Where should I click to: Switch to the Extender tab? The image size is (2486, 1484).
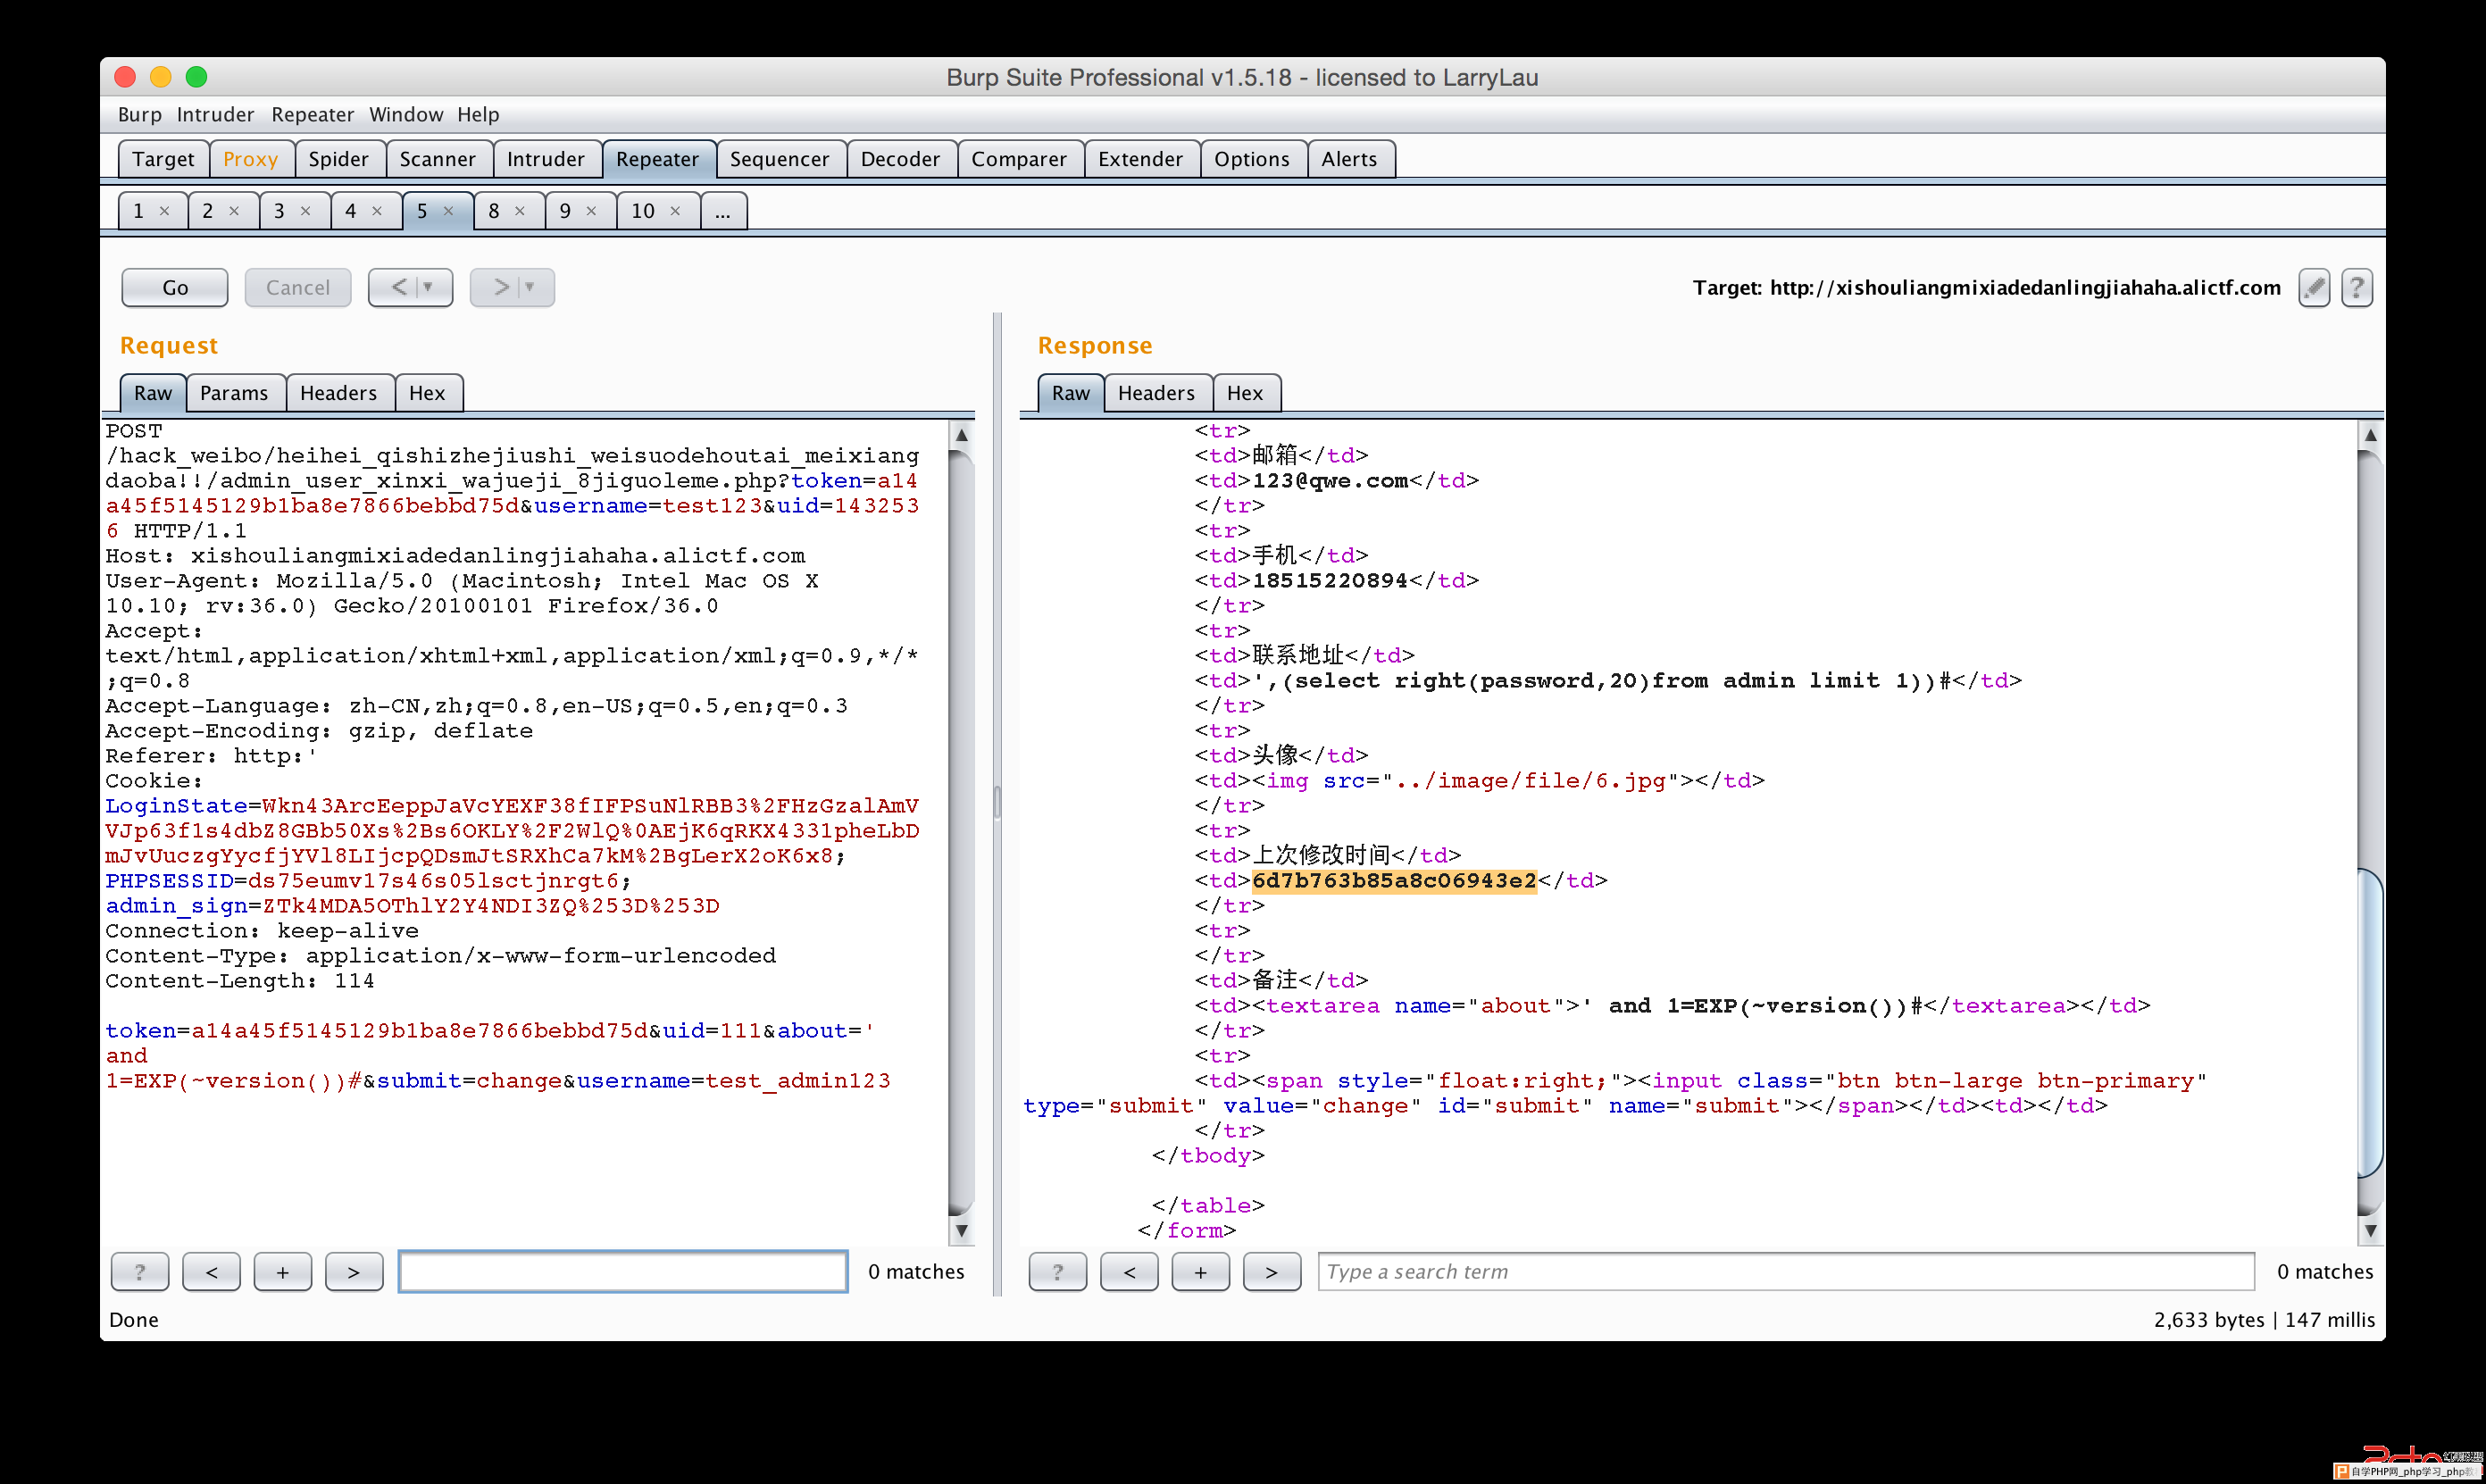click(1141, 159)
